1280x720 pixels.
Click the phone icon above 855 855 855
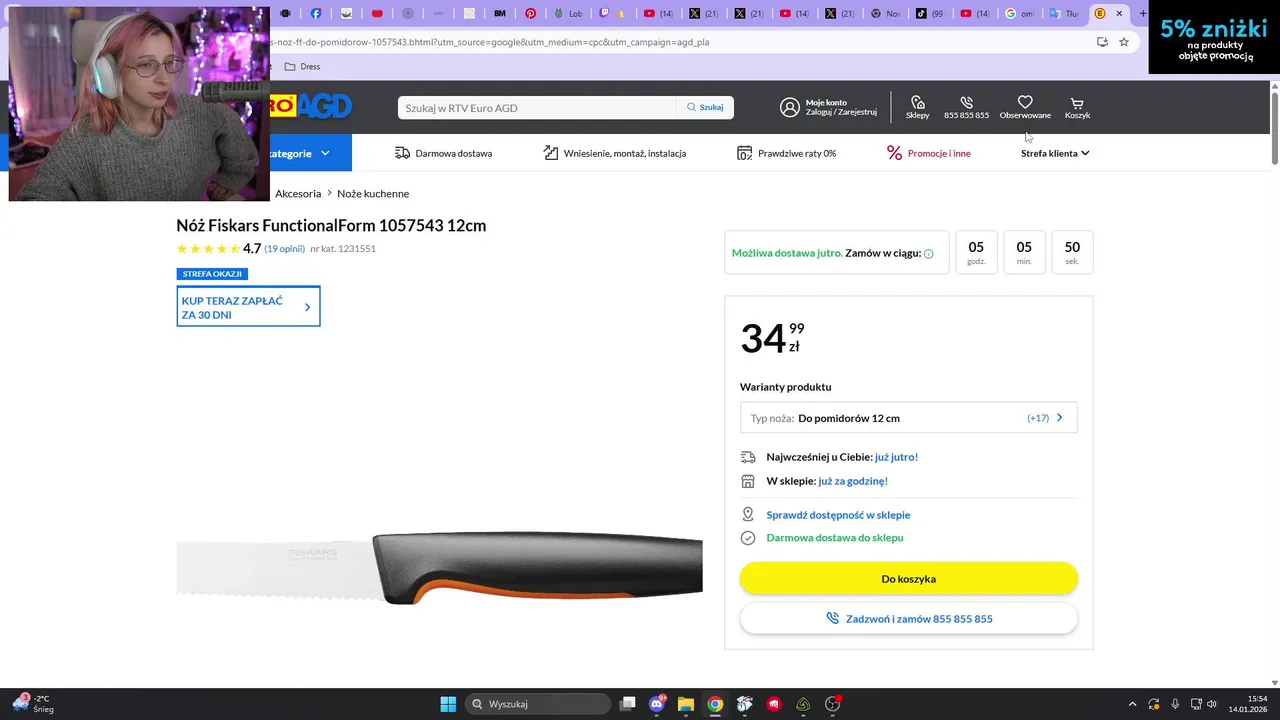966,102
